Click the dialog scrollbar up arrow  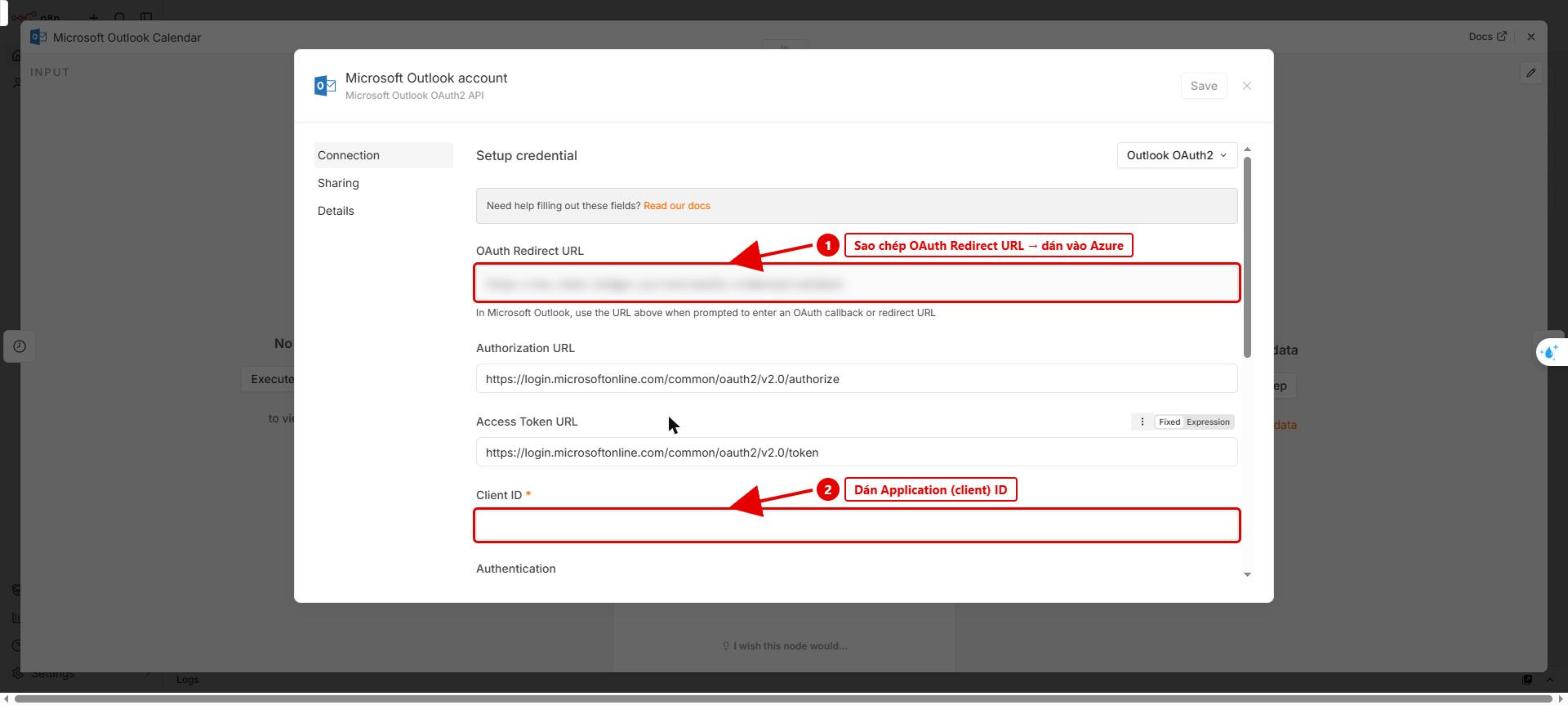[1247, 149]
